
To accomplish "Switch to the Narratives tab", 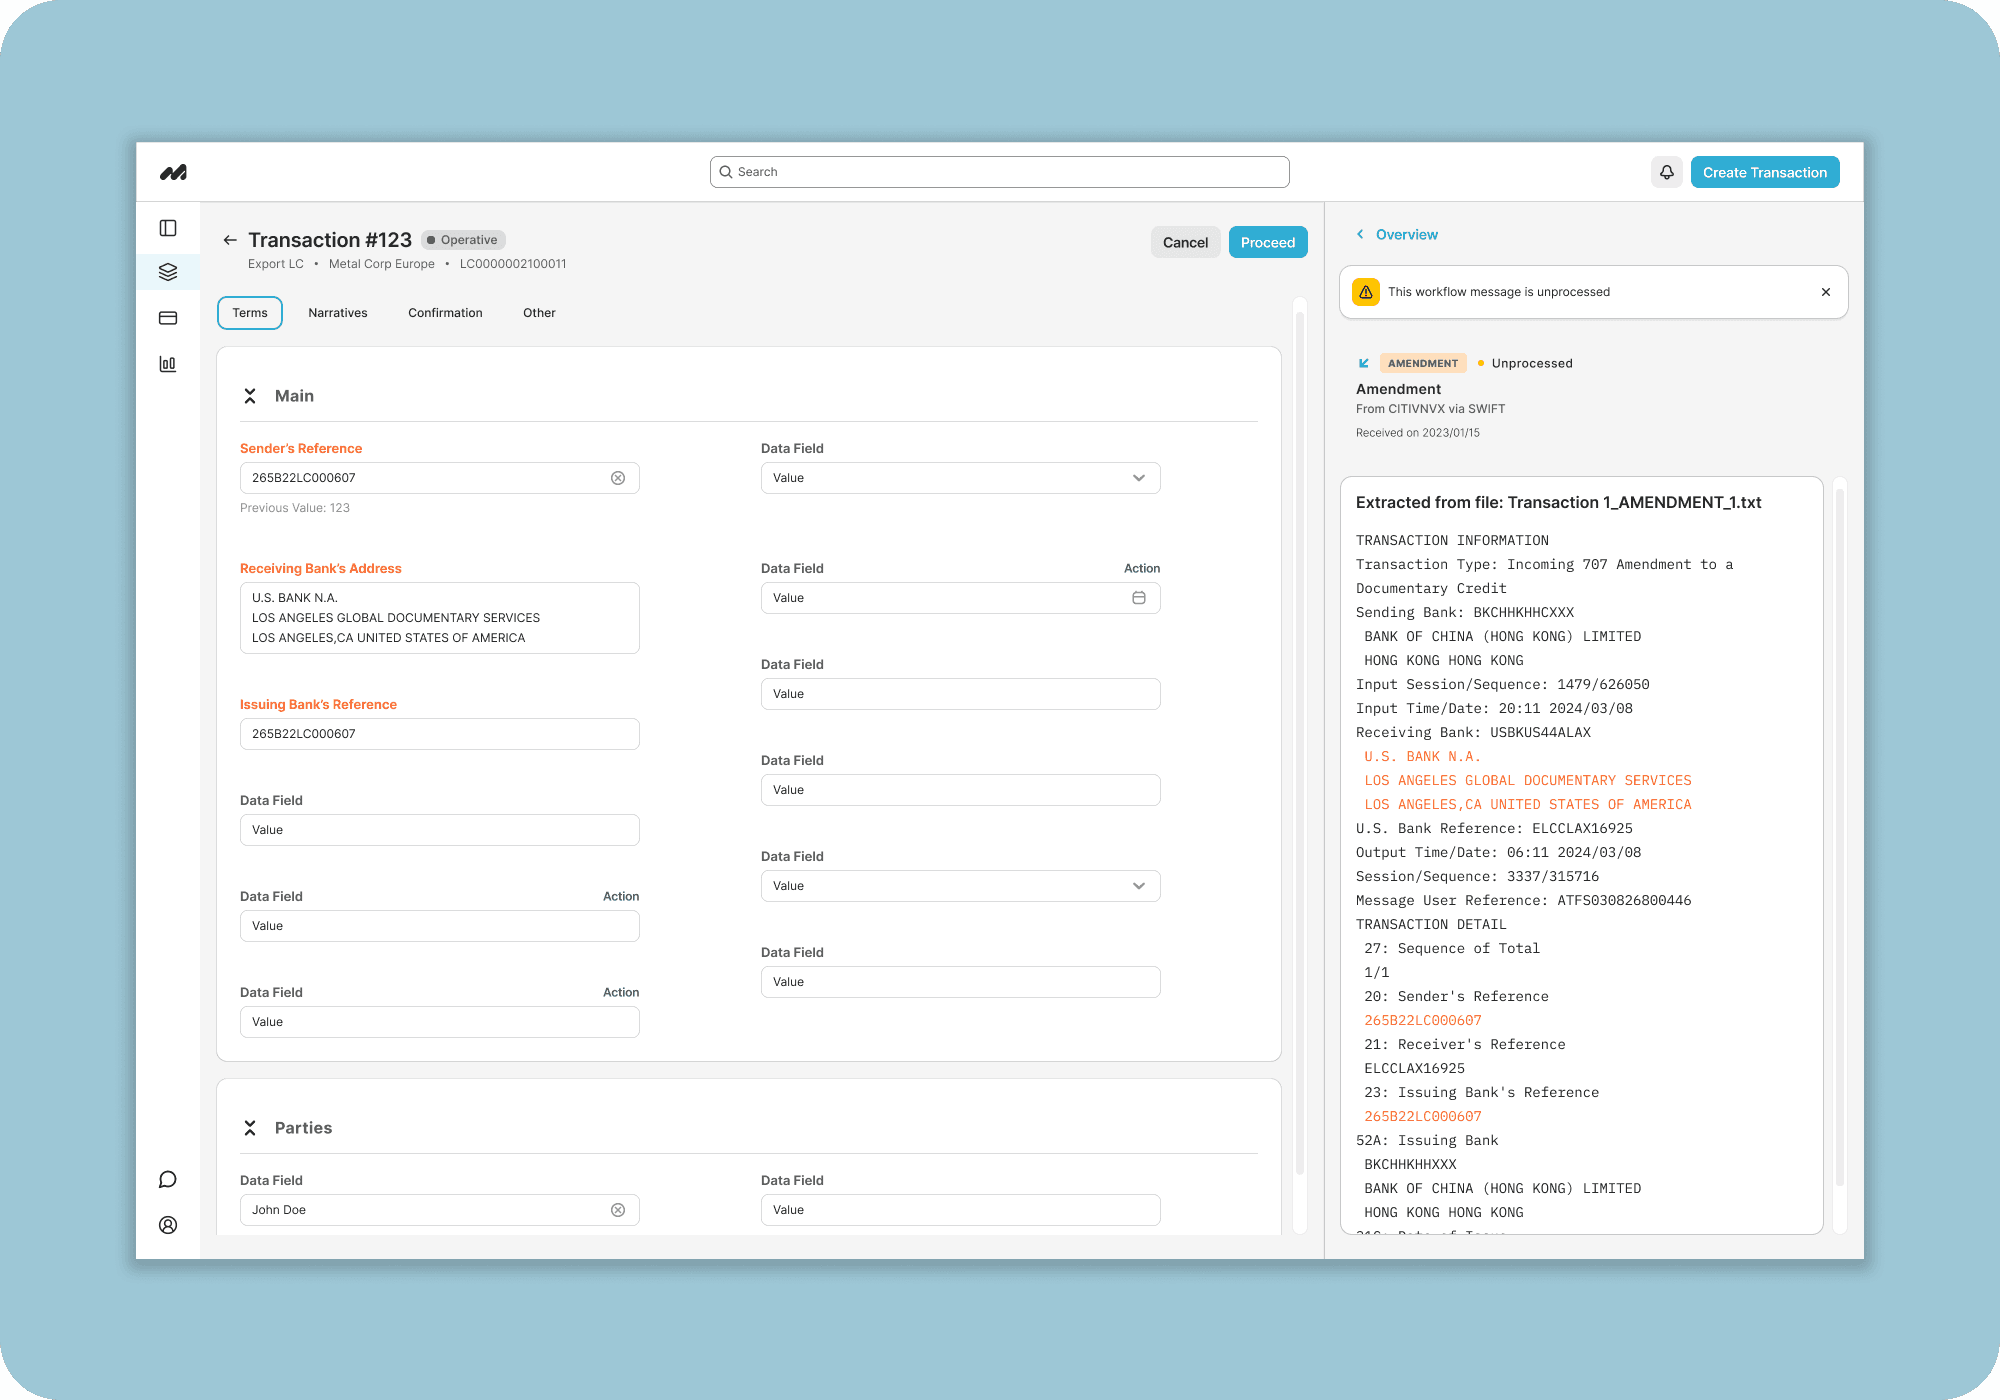I will [338, 313].
